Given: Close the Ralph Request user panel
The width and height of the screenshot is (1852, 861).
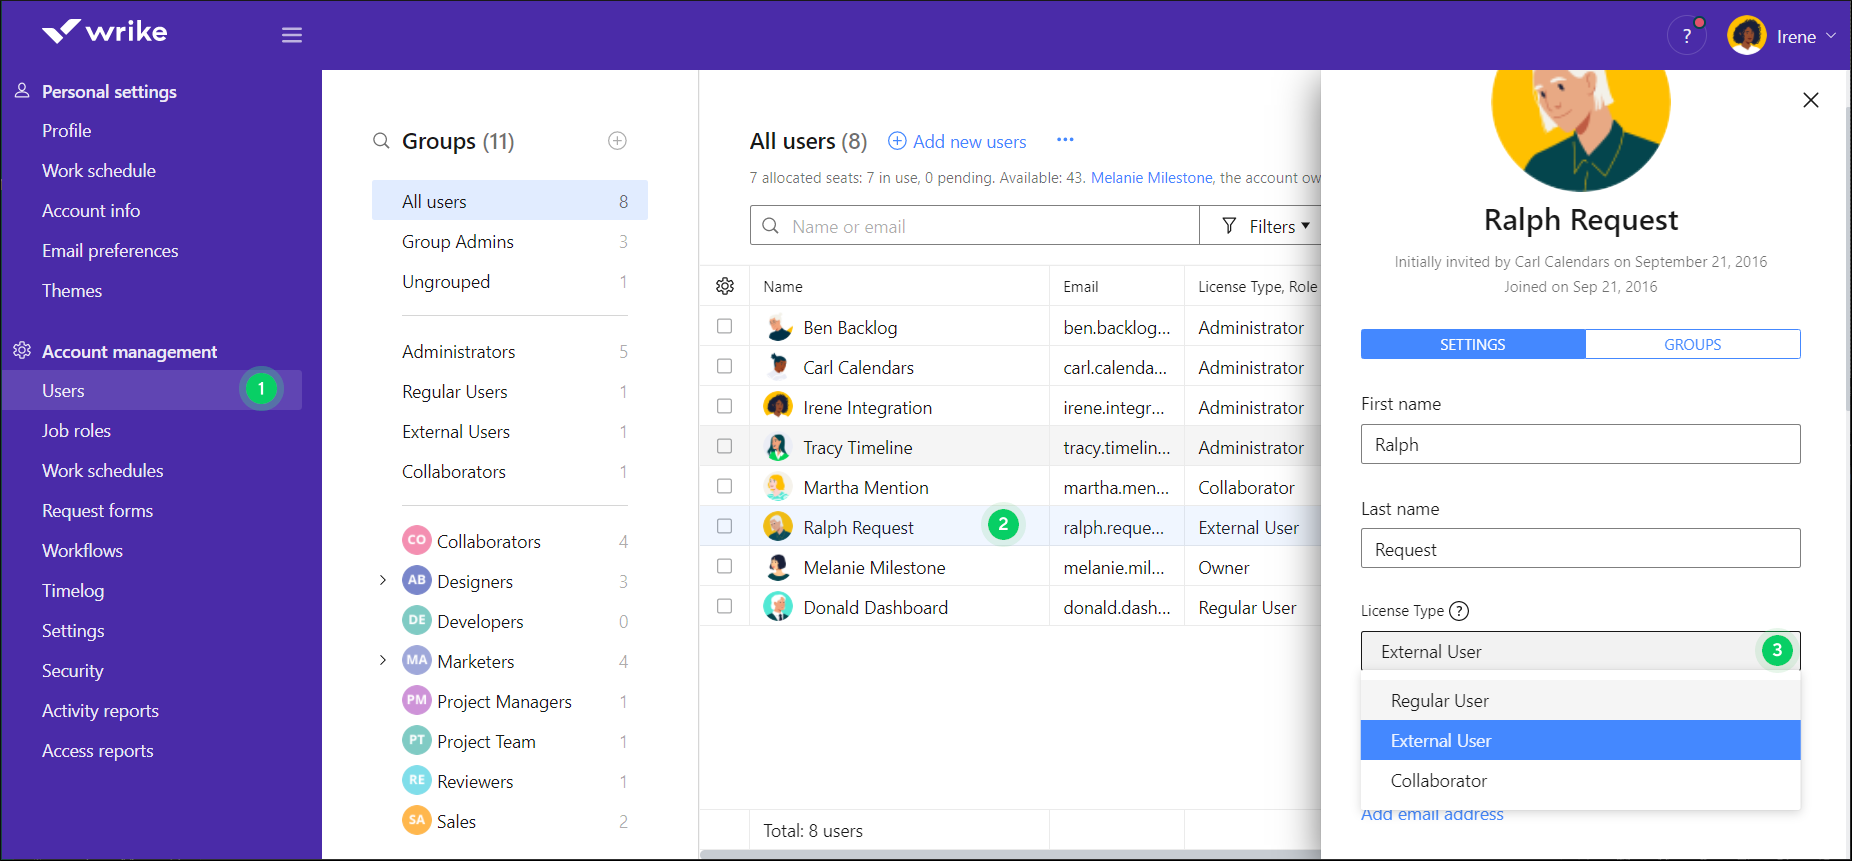Looking at the screenshot, I should 1810,100.
